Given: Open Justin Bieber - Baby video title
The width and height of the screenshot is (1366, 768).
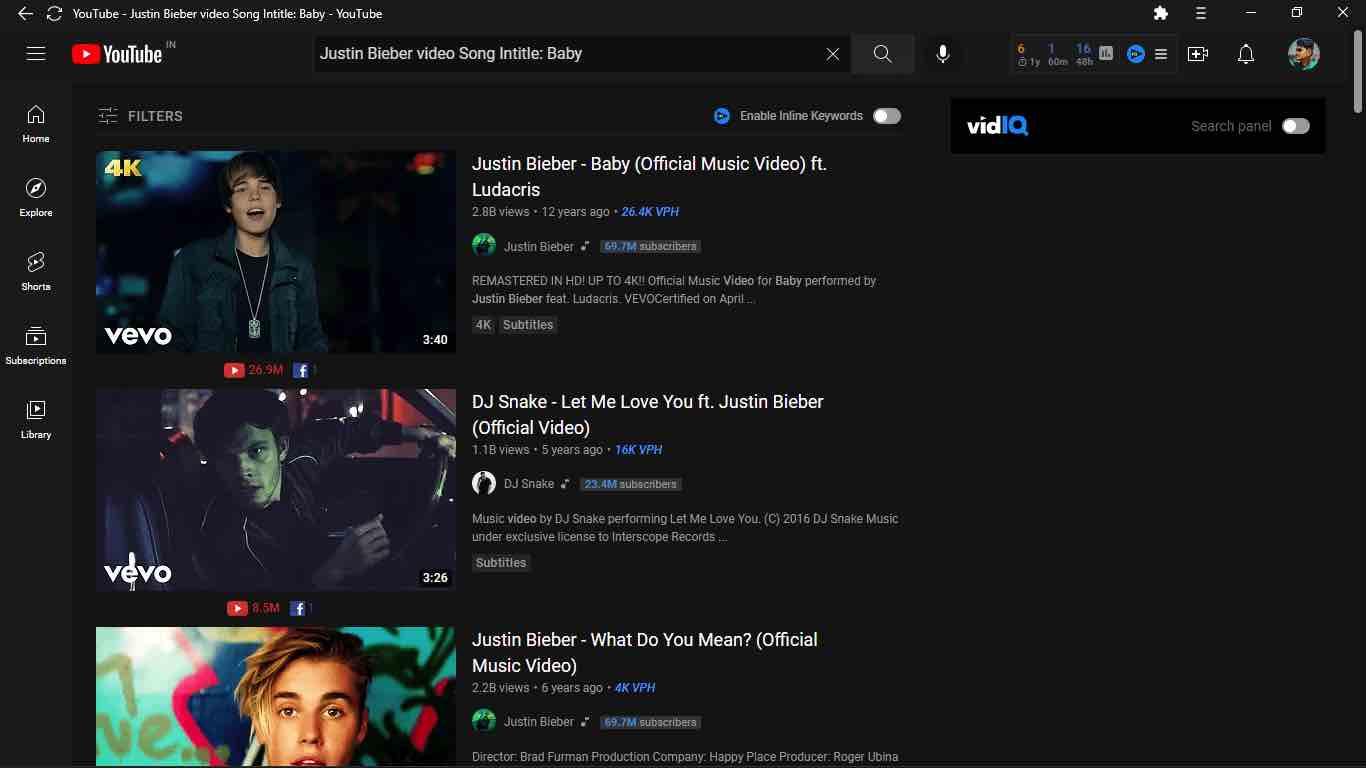Looking at the screenshot, I should 649,177.
